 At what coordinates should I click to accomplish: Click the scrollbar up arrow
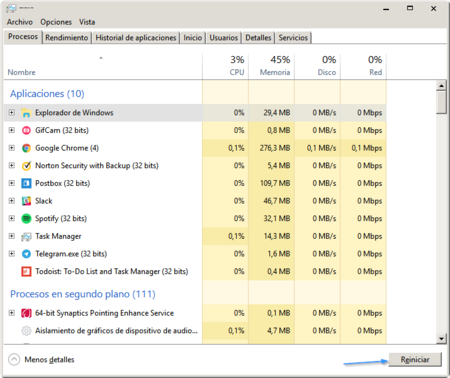[x=441, y=86]
